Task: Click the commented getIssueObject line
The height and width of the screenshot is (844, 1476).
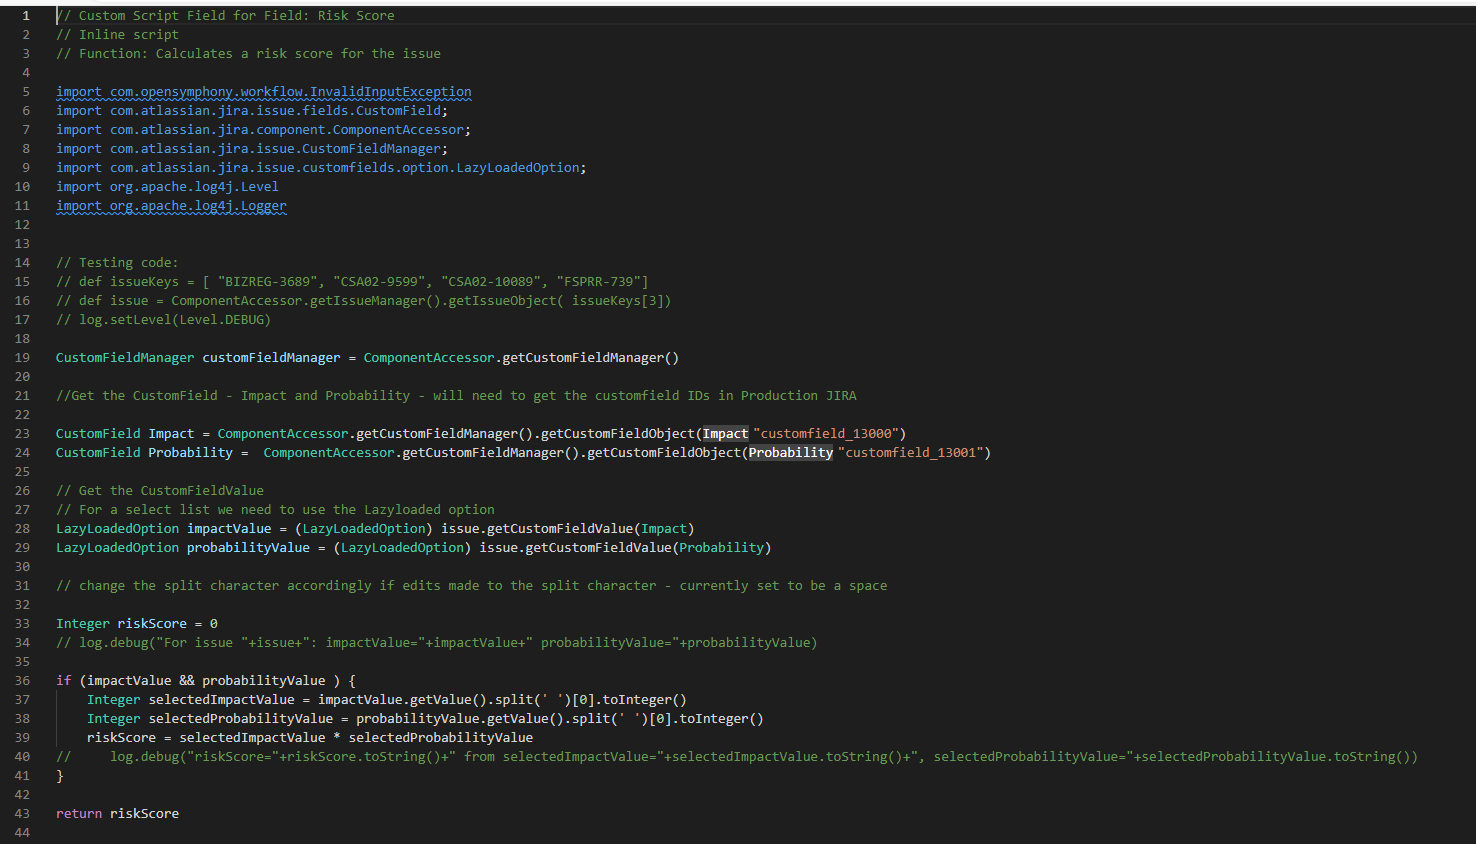Action: 364,301
